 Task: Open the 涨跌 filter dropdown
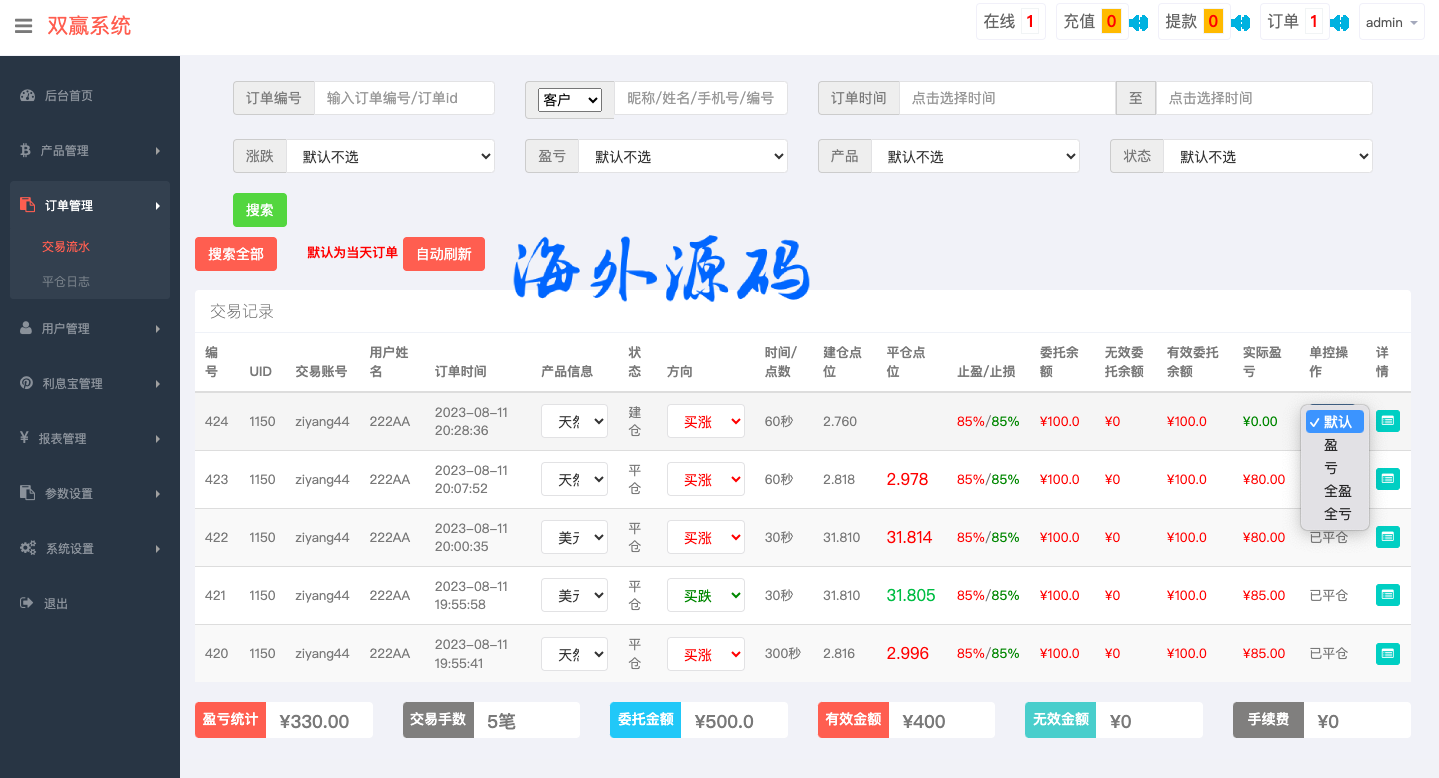pyautogui.click(x=390, y=157)
